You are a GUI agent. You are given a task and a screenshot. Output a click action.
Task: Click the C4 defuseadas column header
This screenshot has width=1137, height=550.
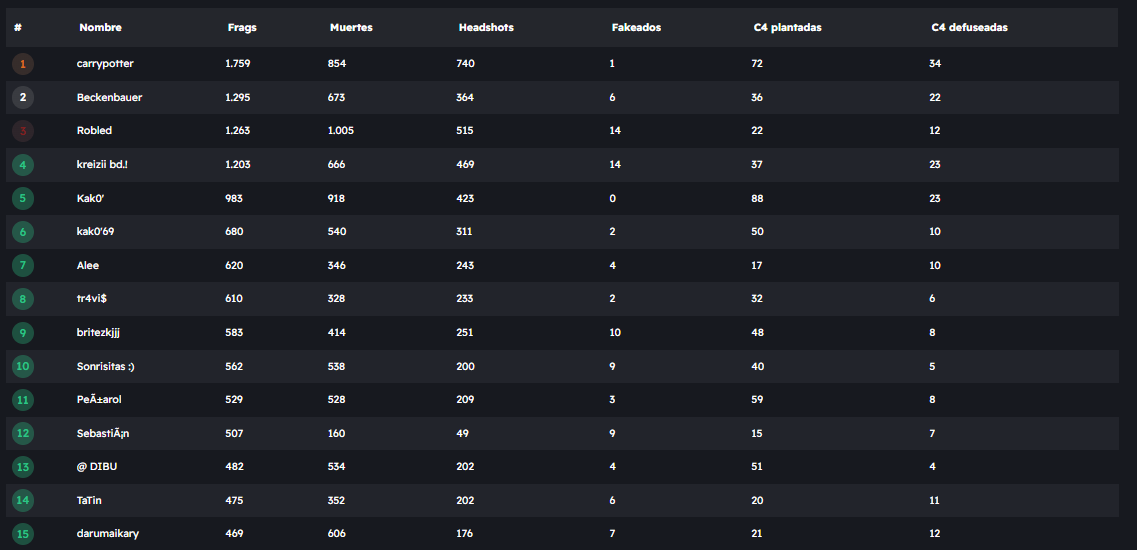[x=969, y=28]
